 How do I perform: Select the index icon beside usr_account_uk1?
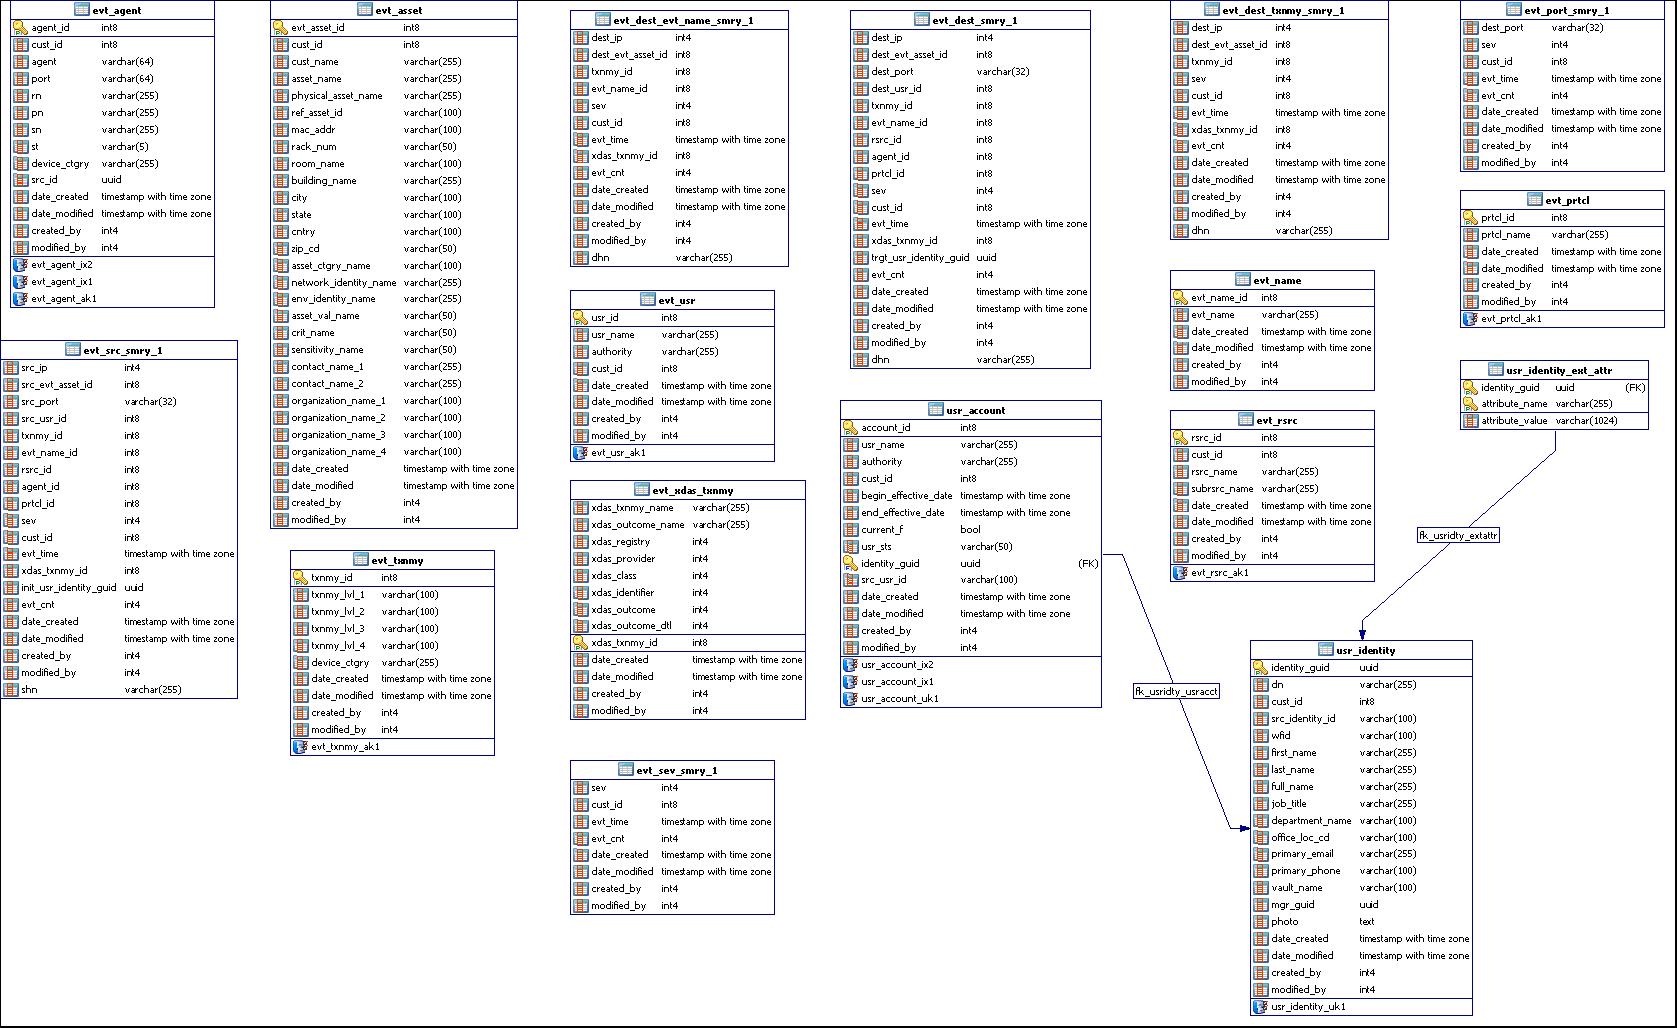(851, 698)
